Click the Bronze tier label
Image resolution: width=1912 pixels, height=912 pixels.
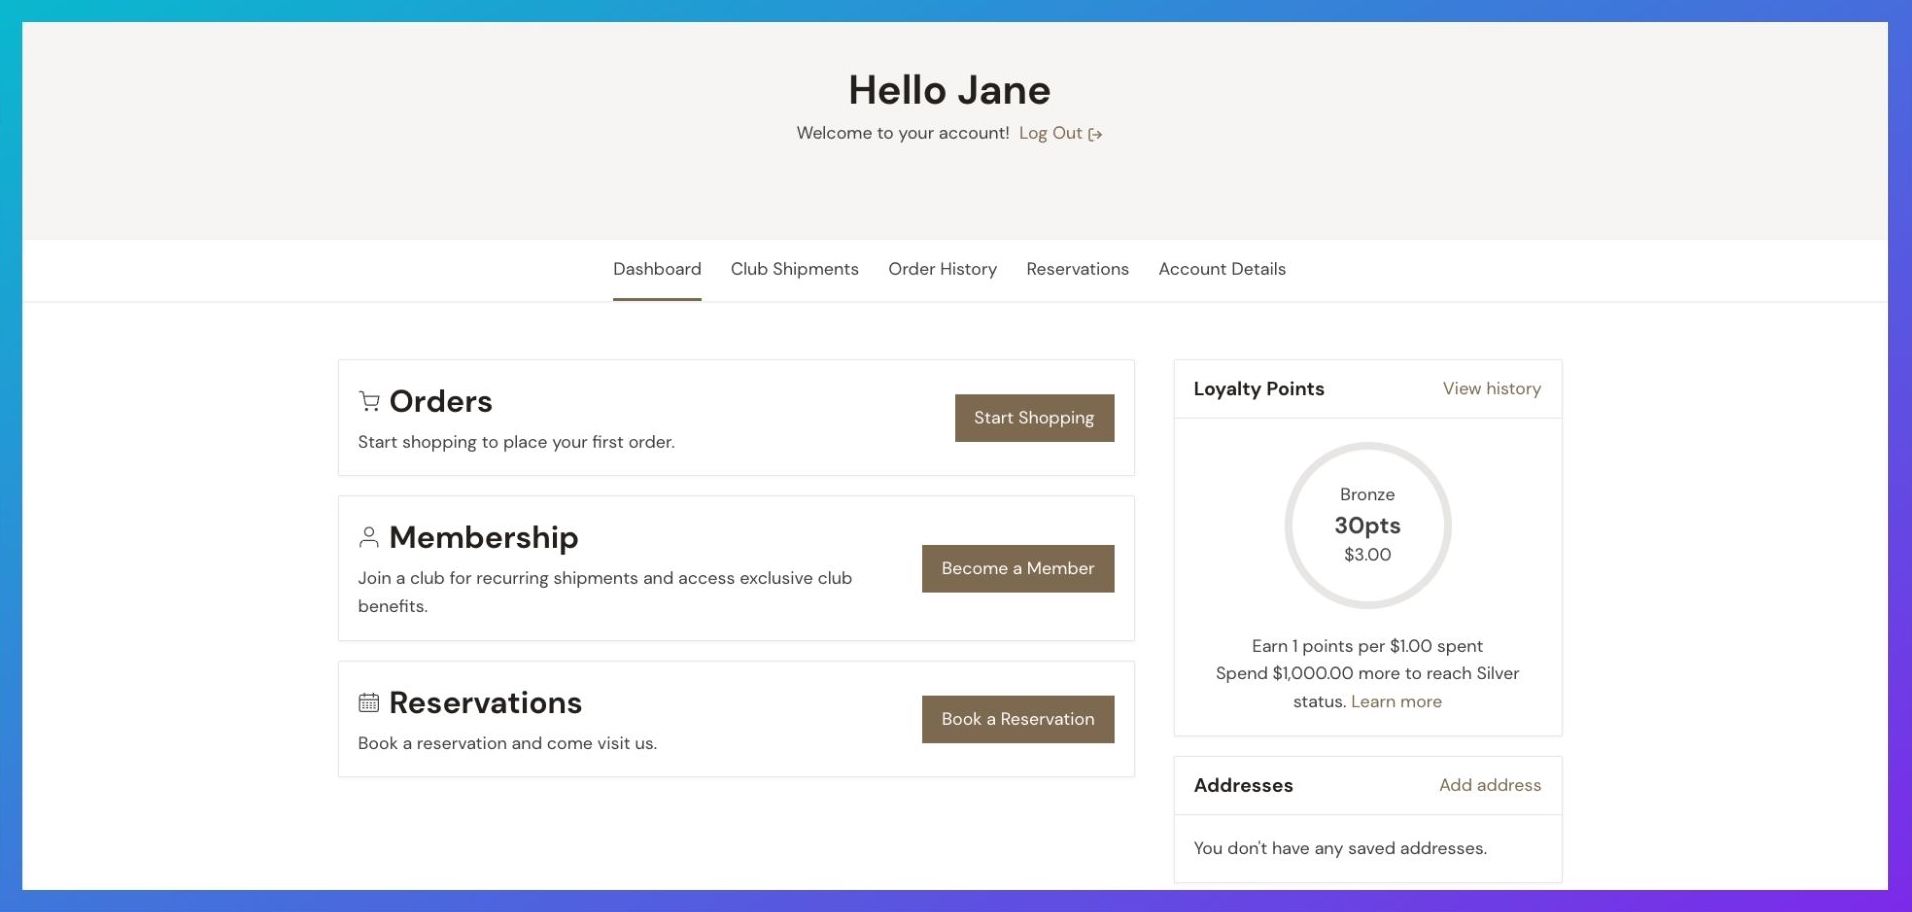point(1367,495)
